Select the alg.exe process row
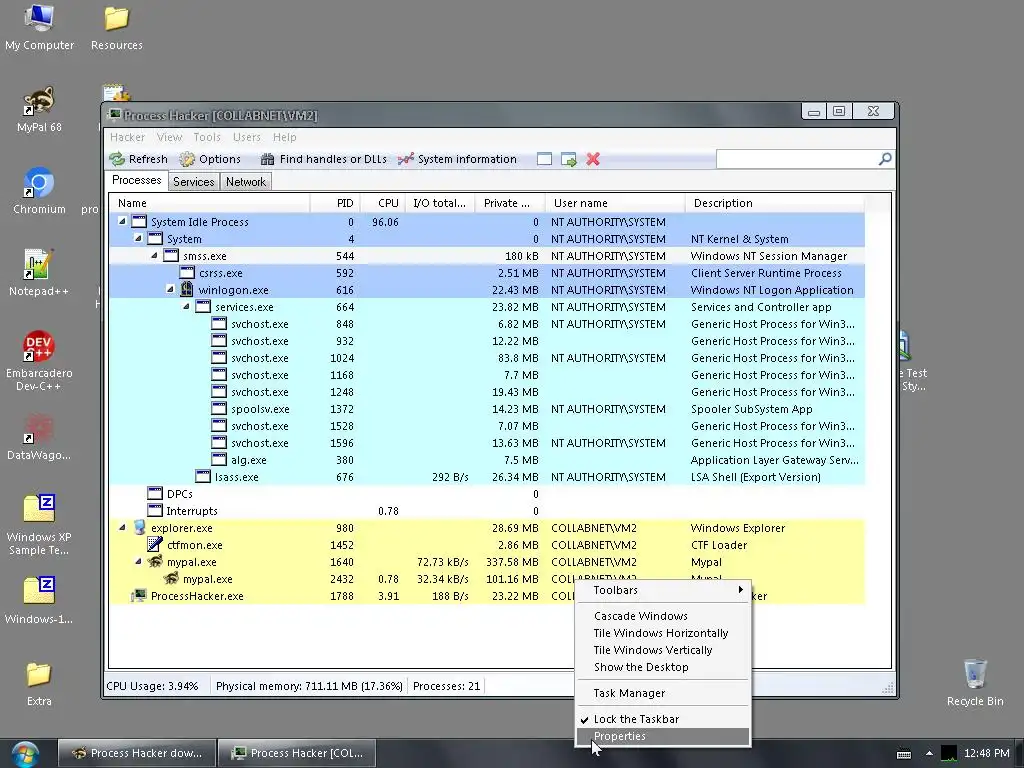This screenshot has height=768, width=1024. tap(487, 460)
